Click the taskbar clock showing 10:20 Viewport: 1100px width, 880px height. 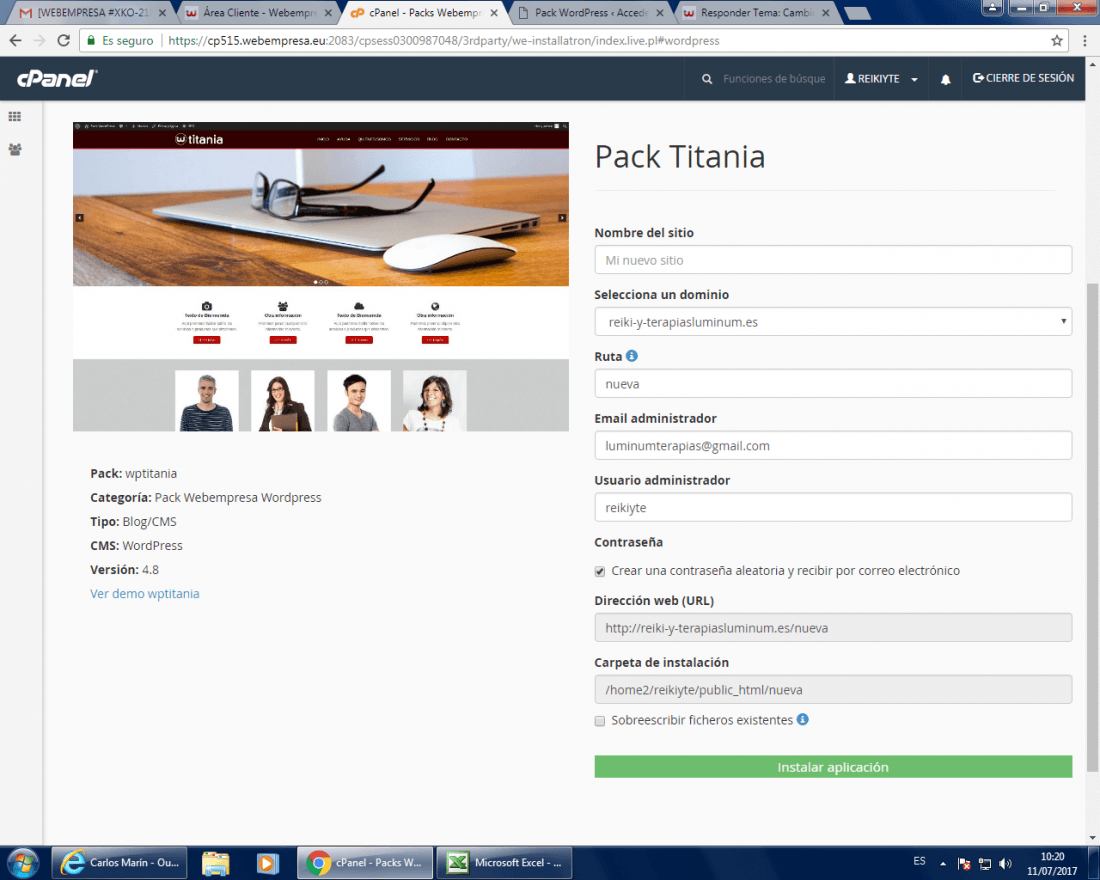[x=1052, y=863]
